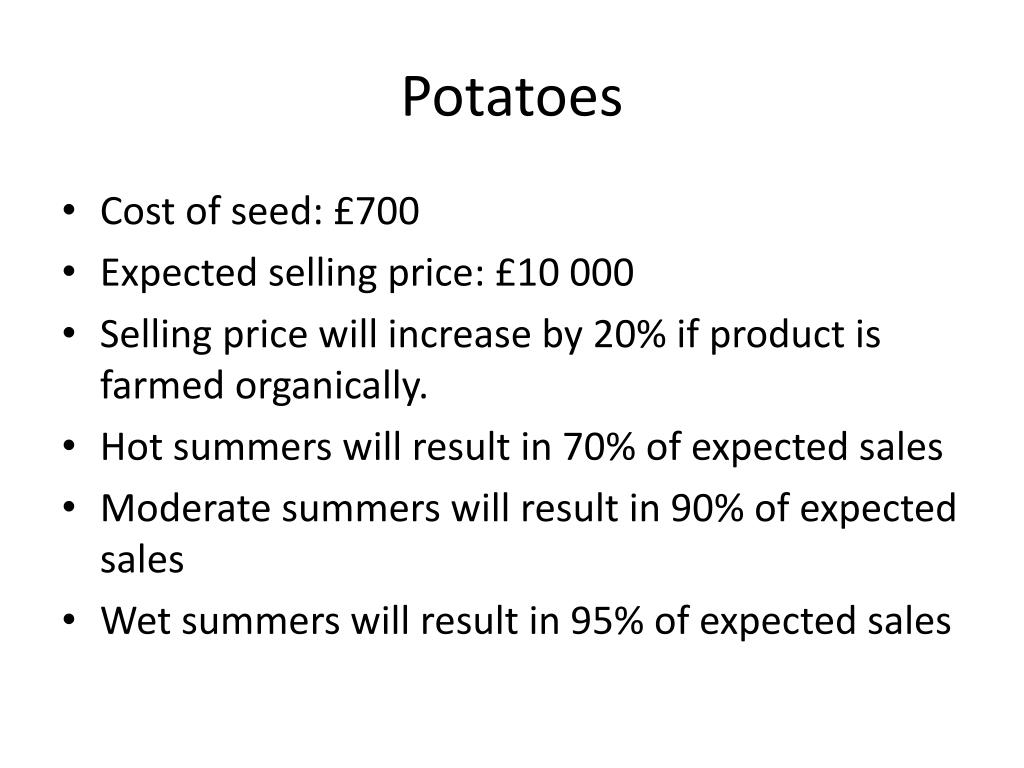Image resolution: width=1024 pixels, height=768 pixels.
Task: Click the bullet before Hot summers
Action: coord(70,447)
